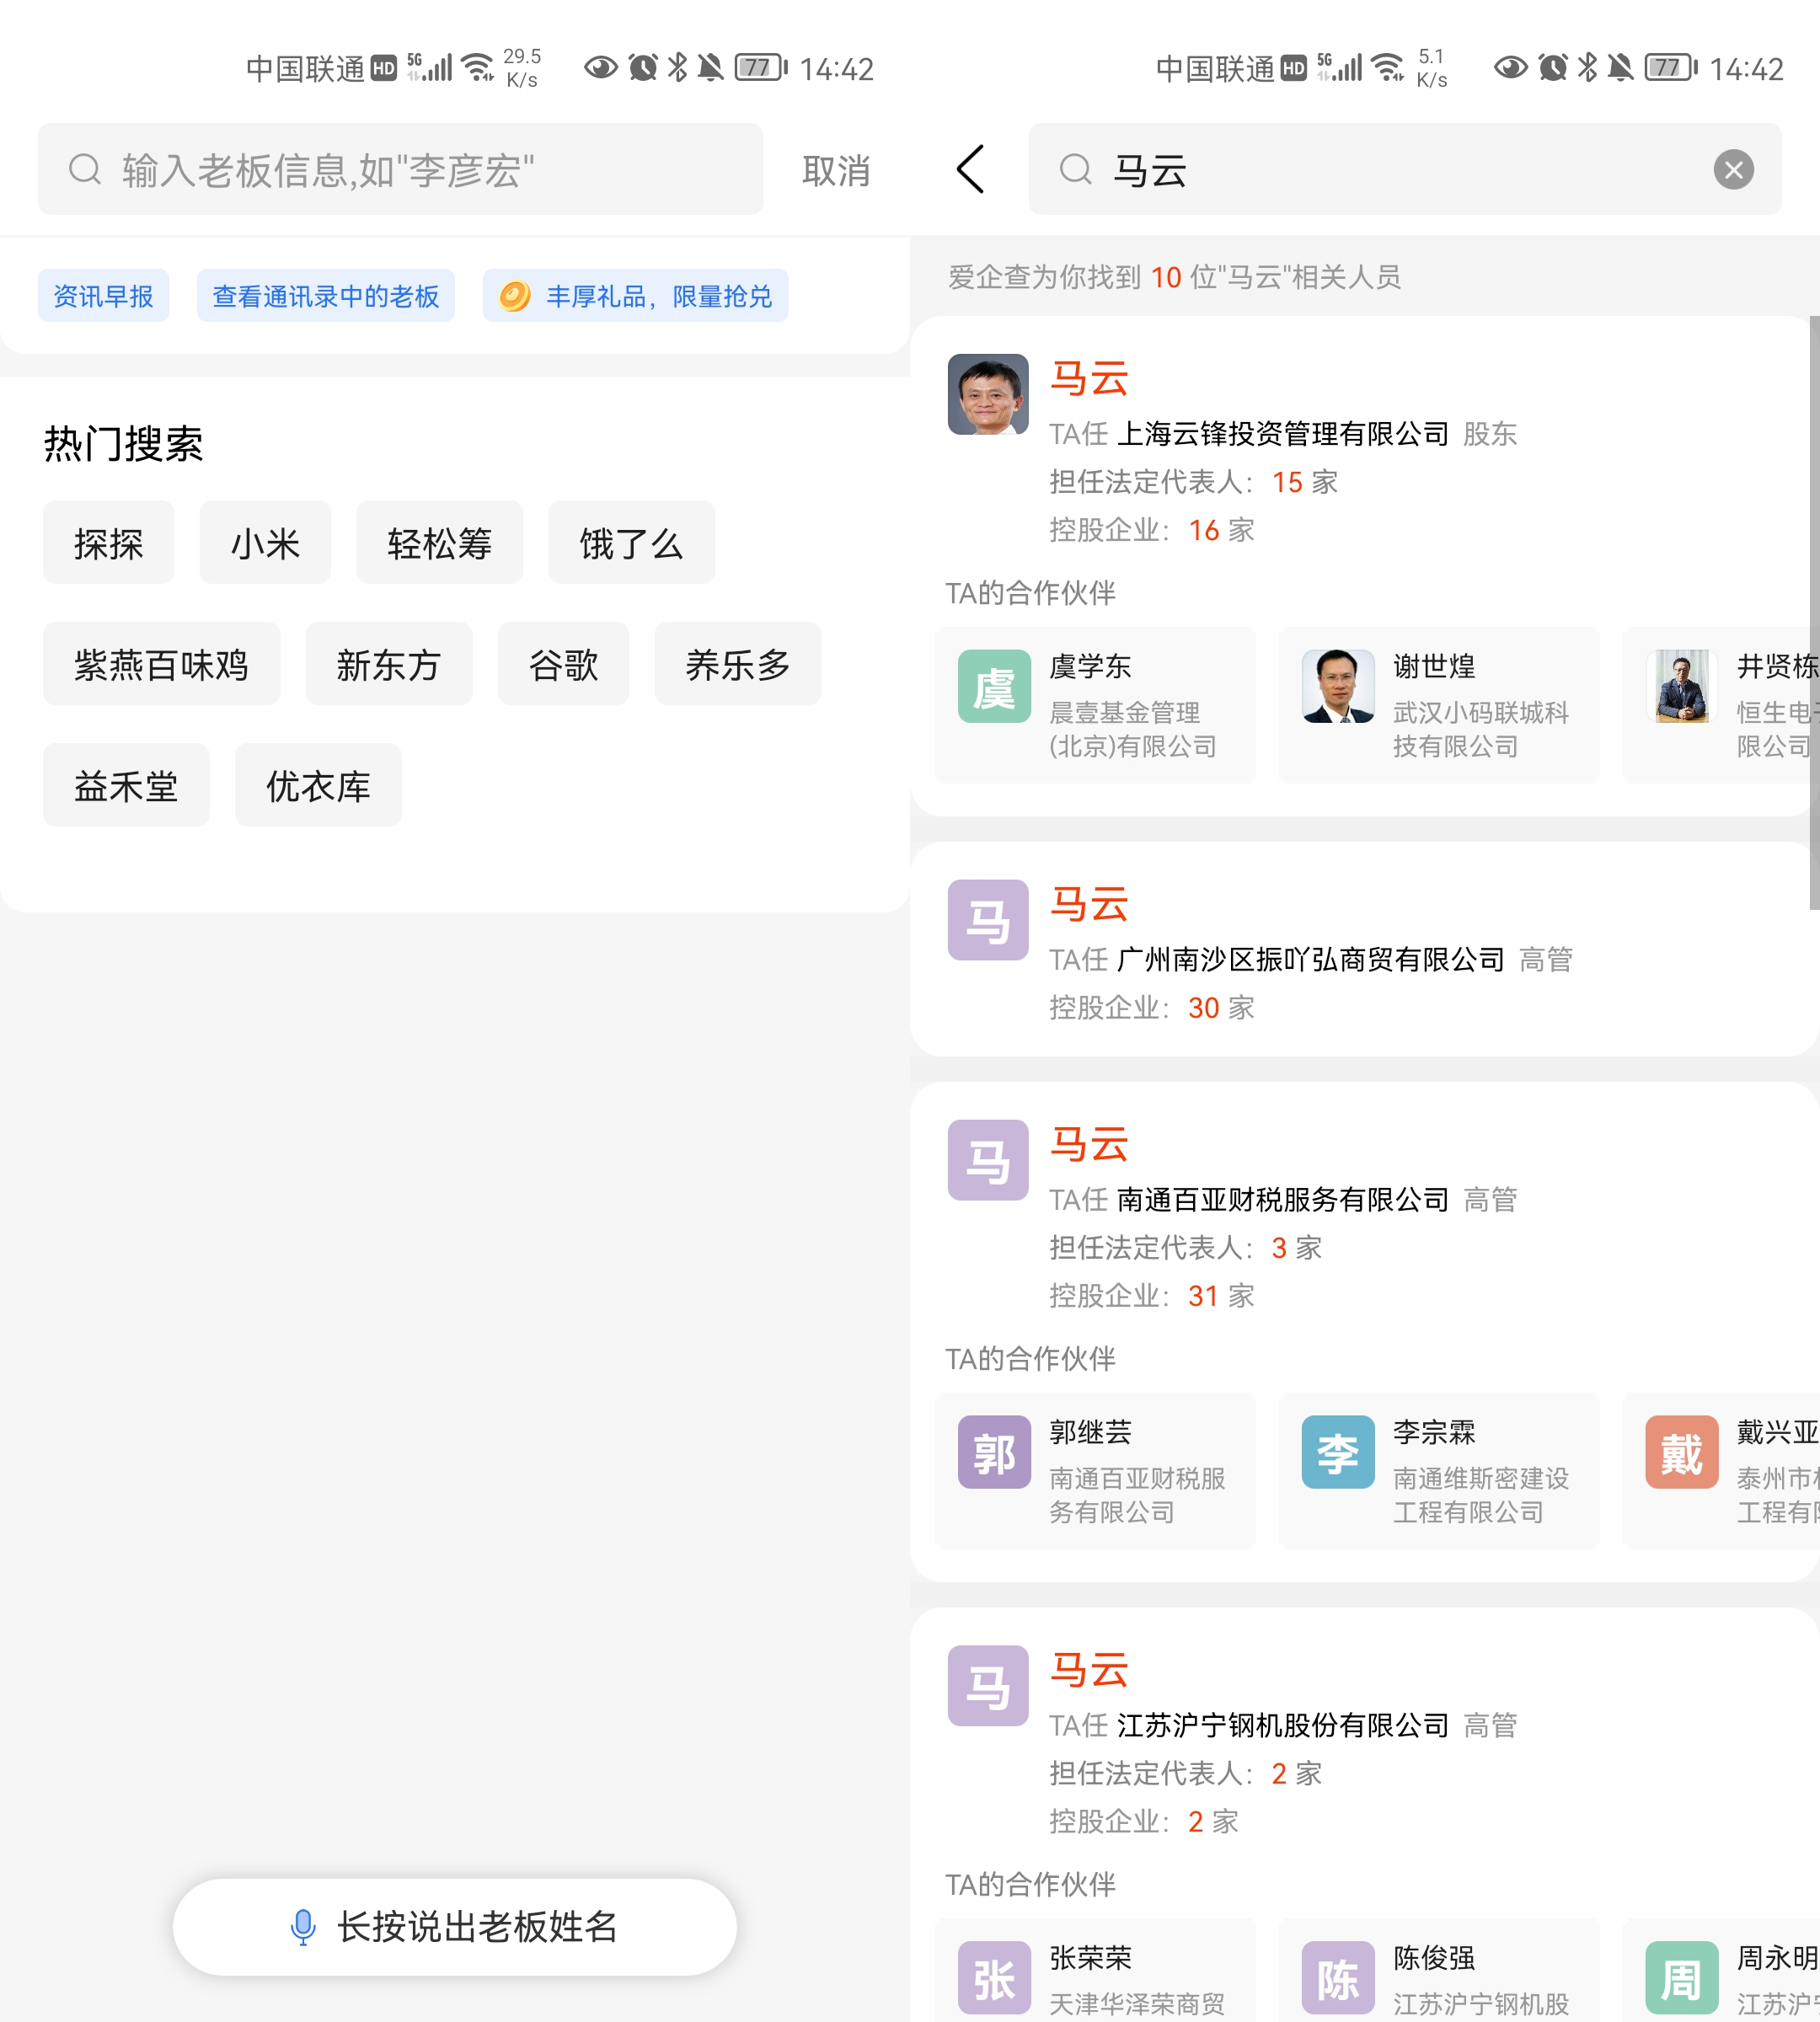Image resolution: width=1820 pixels, height=2022 pixels.
Task: Open 查看通讯录中的老板
Action: coord(325,296)
